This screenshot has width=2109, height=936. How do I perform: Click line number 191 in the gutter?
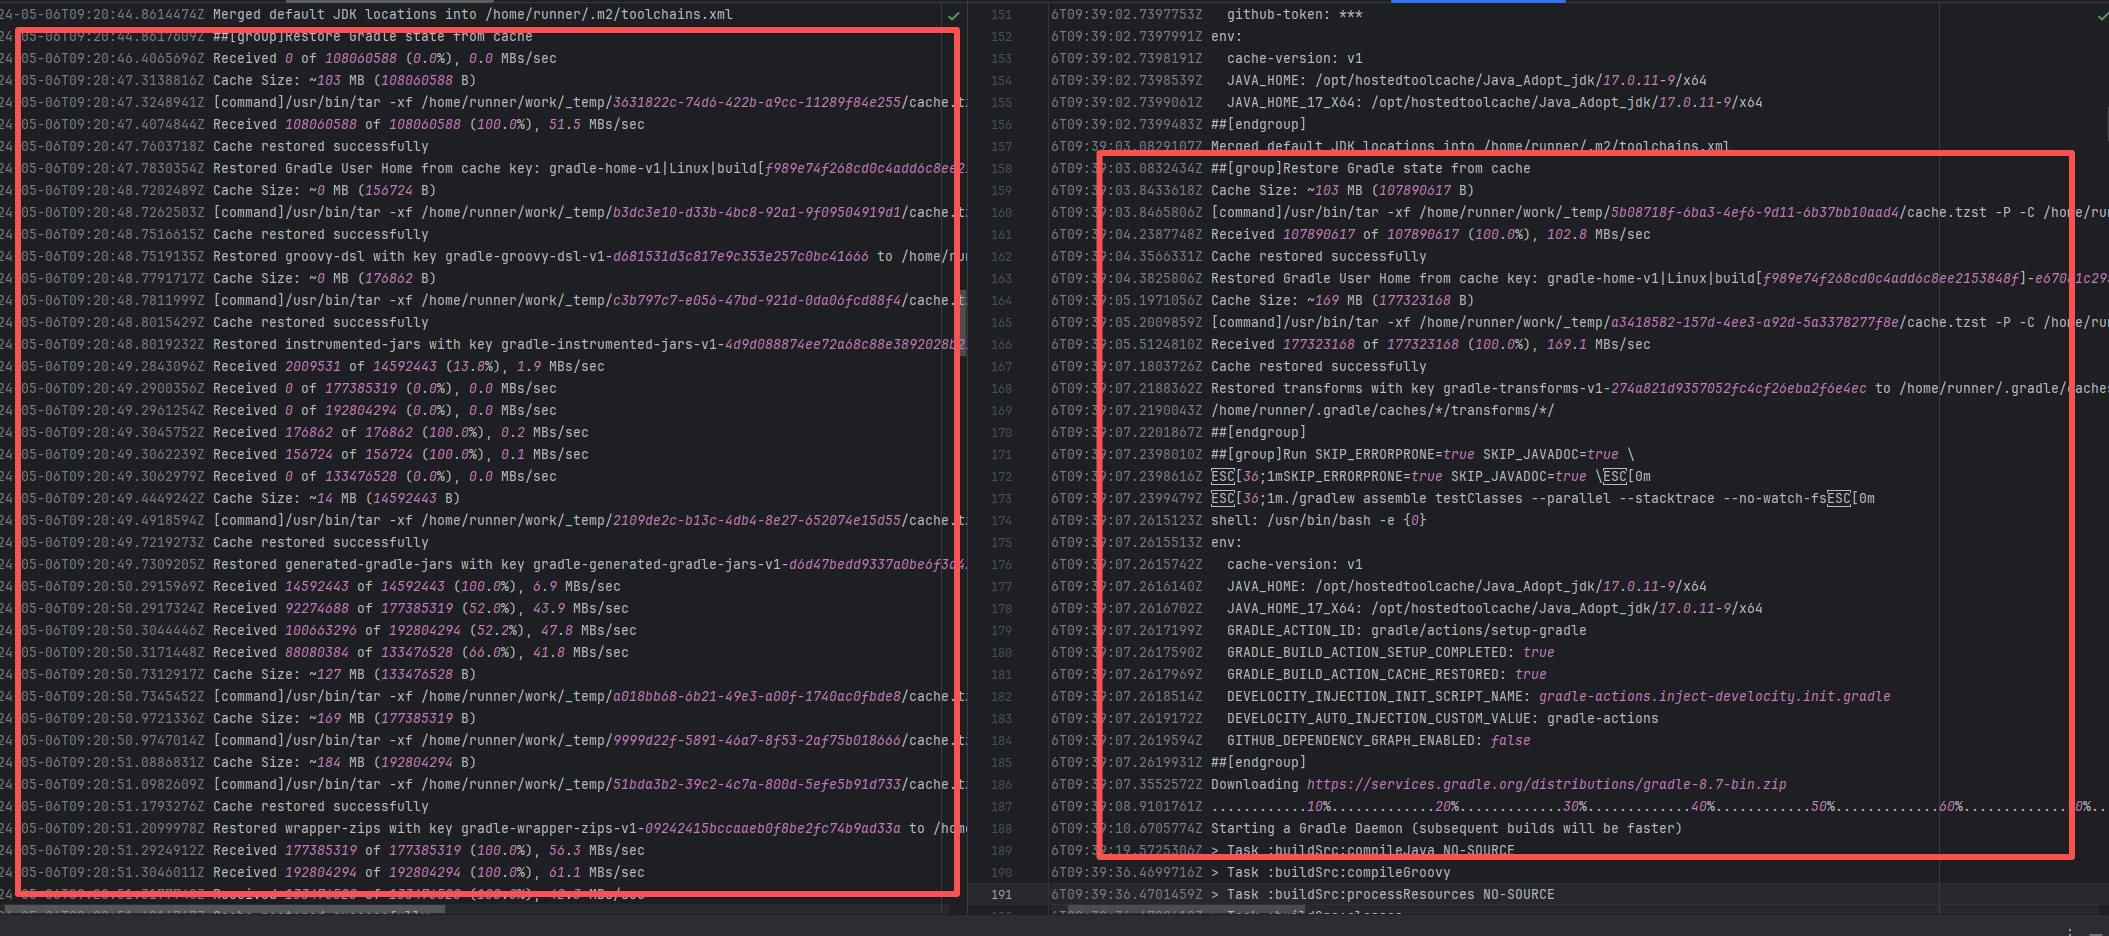1001,895
